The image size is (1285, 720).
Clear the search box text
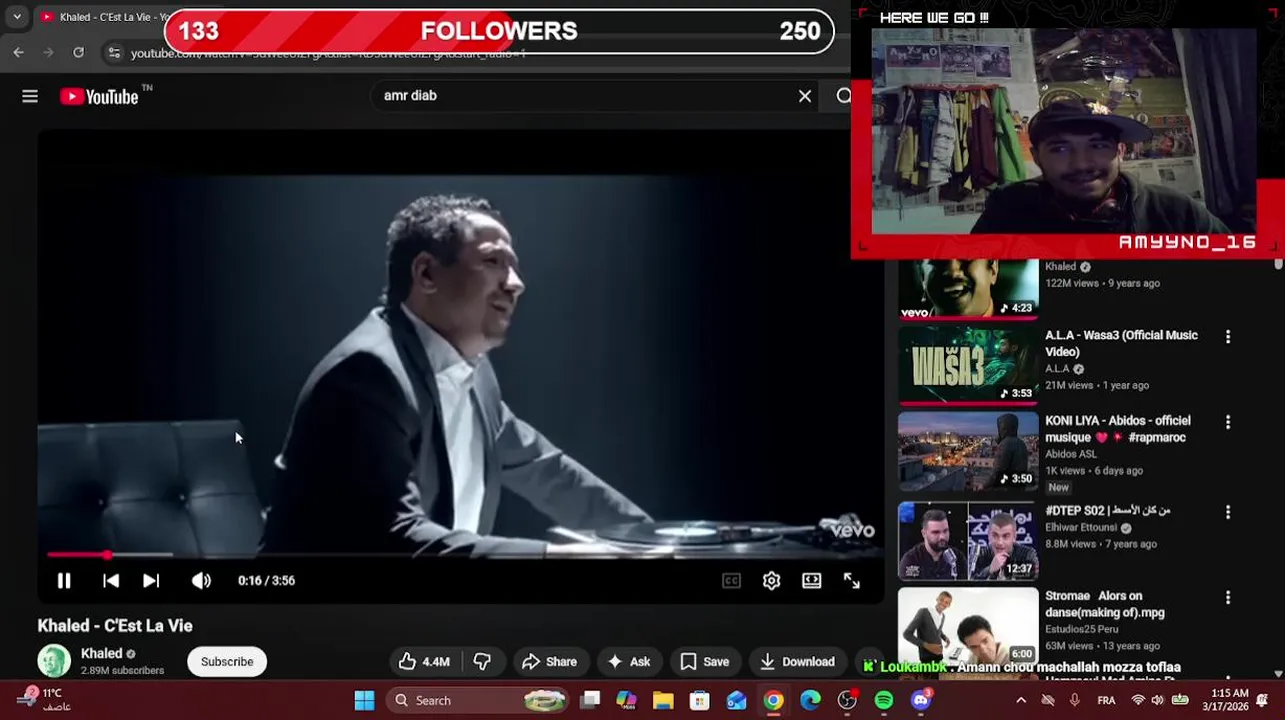pos(805,96)
